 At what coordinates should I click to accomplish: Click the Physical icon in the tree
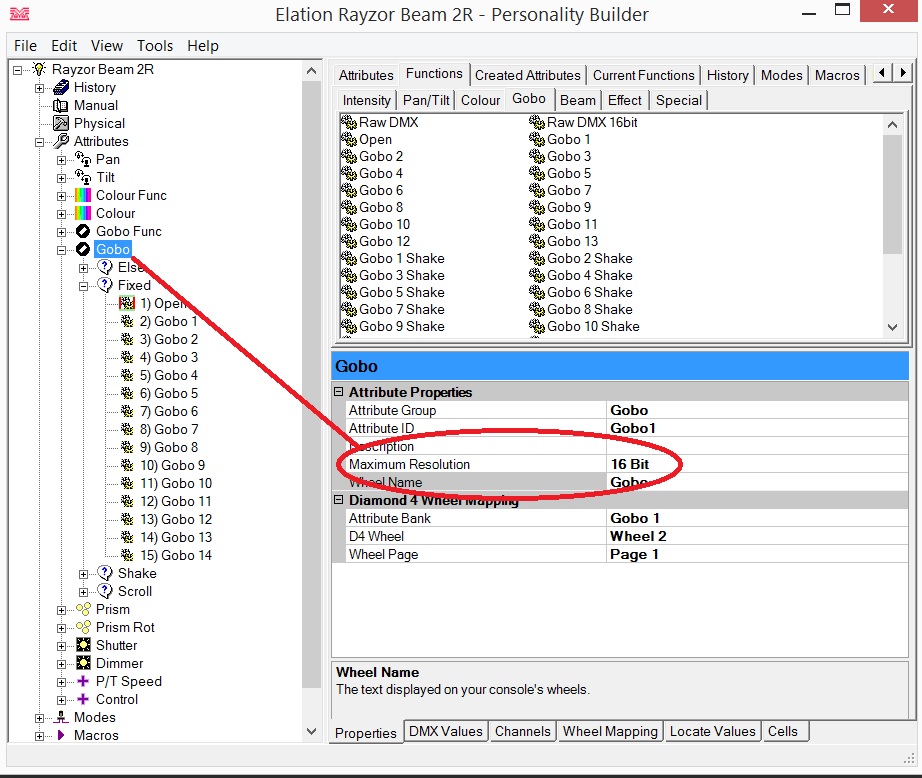[61, 123]
